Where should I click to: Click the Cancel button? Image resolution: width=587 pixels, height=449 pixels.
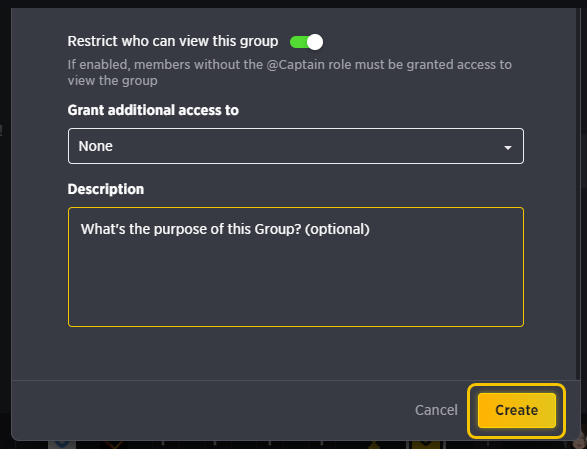[x=436, y=410]
